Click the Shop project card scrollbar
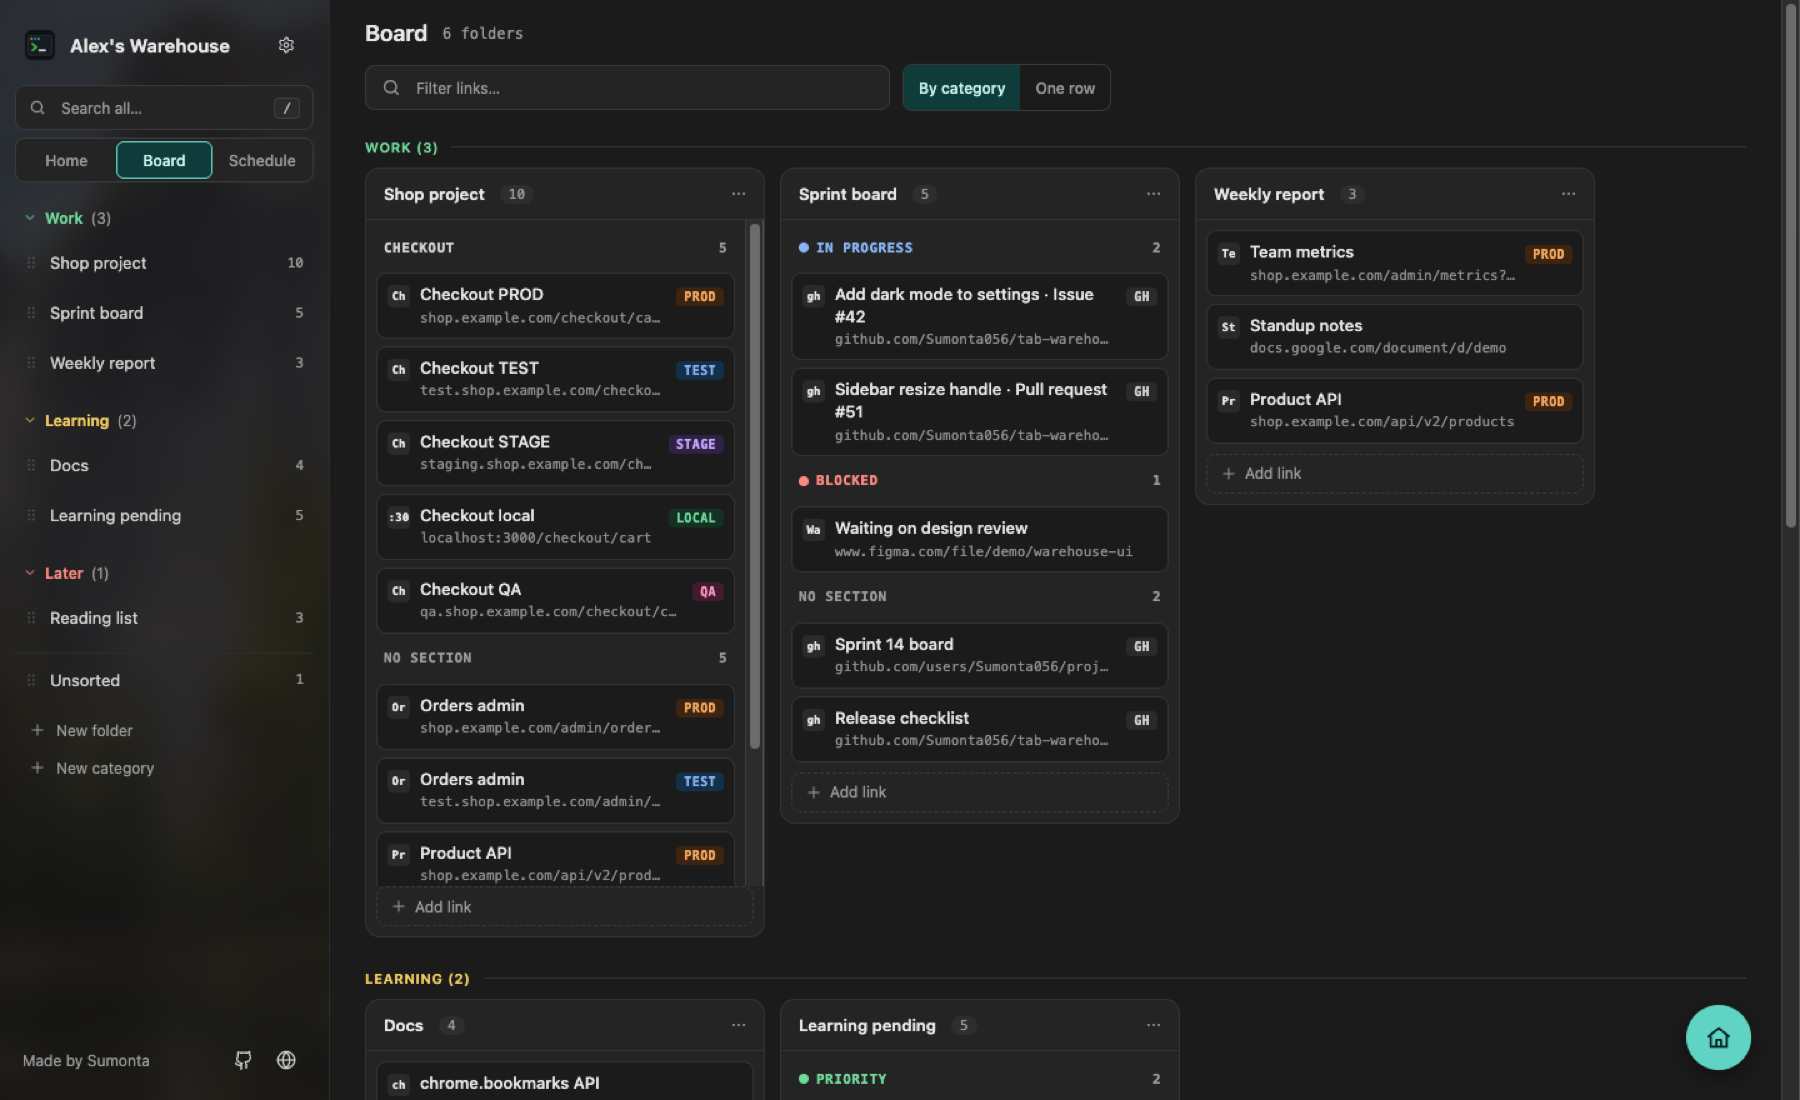Viewport: 1800px width, 1100px height. click(755, 486)
